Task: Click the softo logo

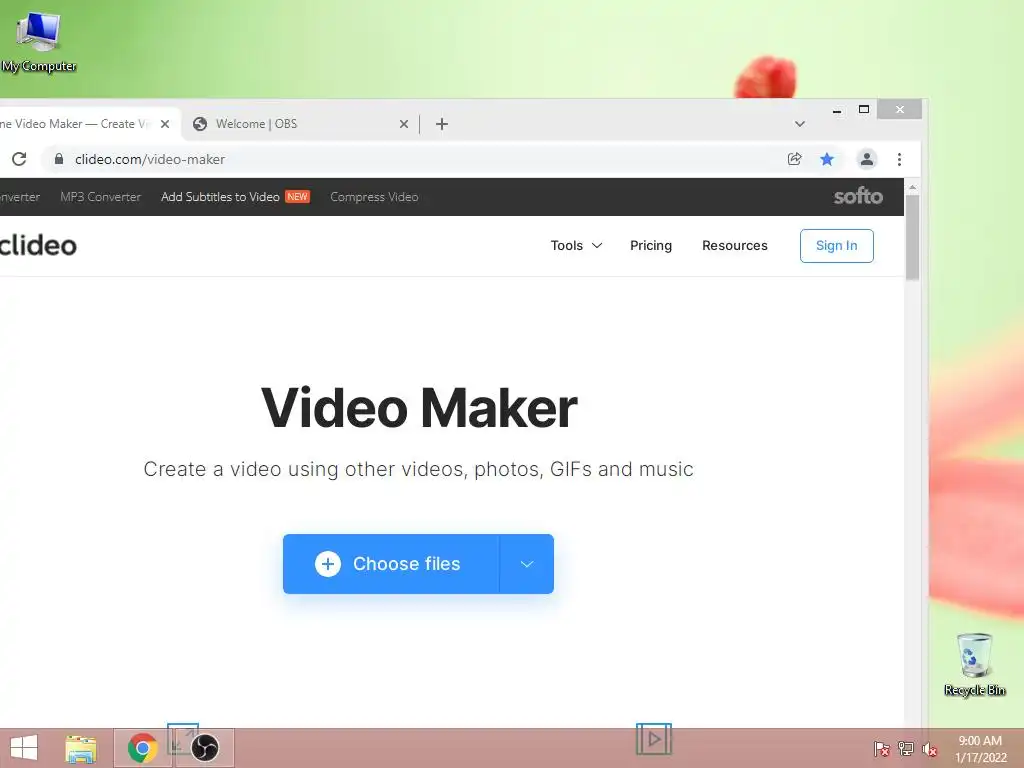Action: tap(858, 196)
